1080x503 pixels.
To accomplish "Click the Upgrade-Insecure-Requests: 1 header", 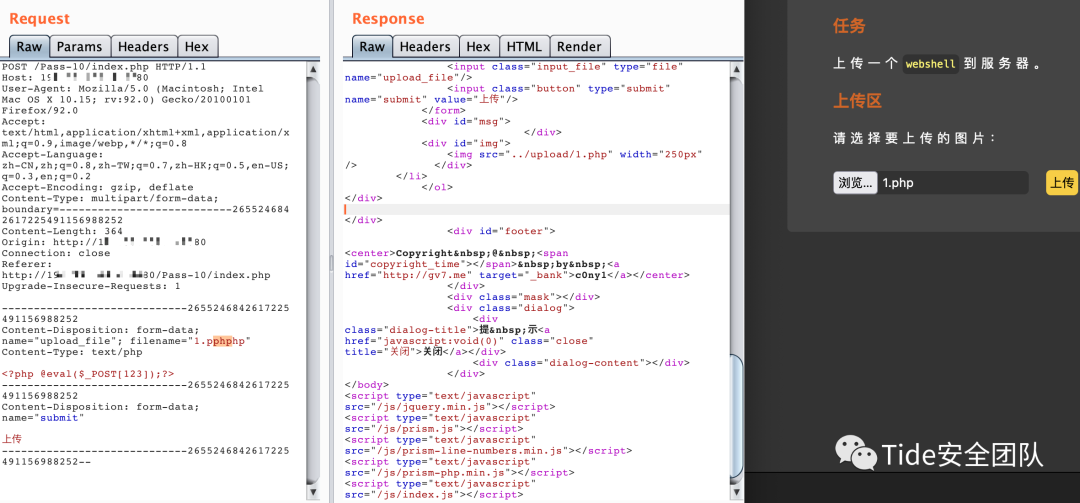I will pyautogui.click(x=91, y=286).
